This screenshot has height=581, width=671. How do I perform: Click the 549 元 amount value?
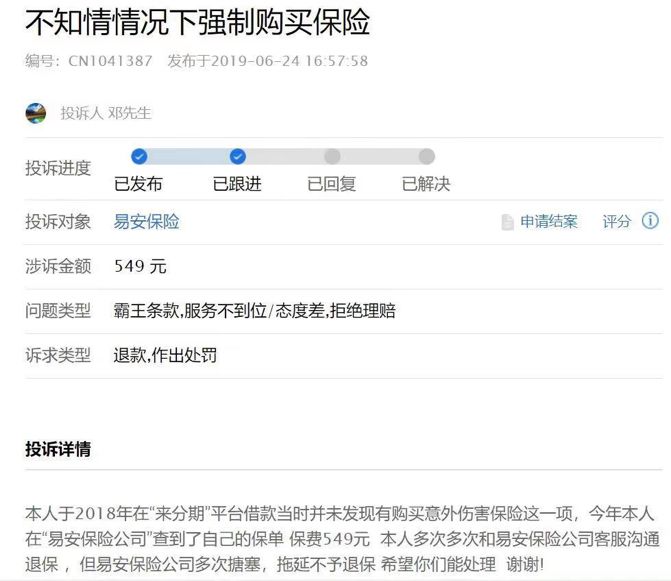pos(141,267)
